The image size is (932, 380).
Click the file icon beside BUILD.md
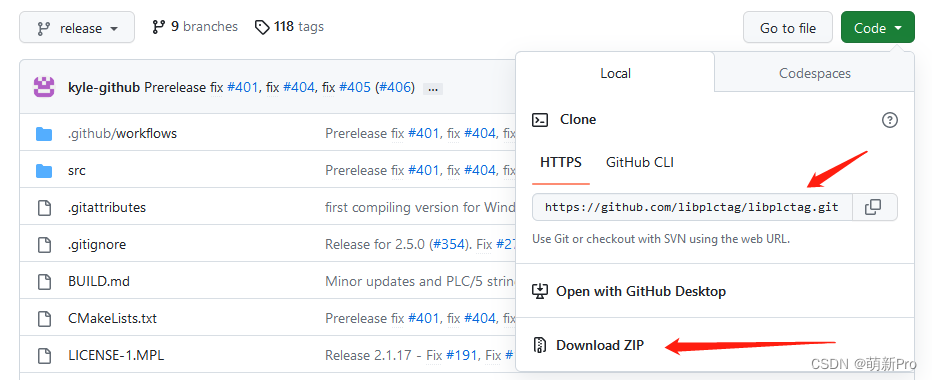click(x=44, y=281)
